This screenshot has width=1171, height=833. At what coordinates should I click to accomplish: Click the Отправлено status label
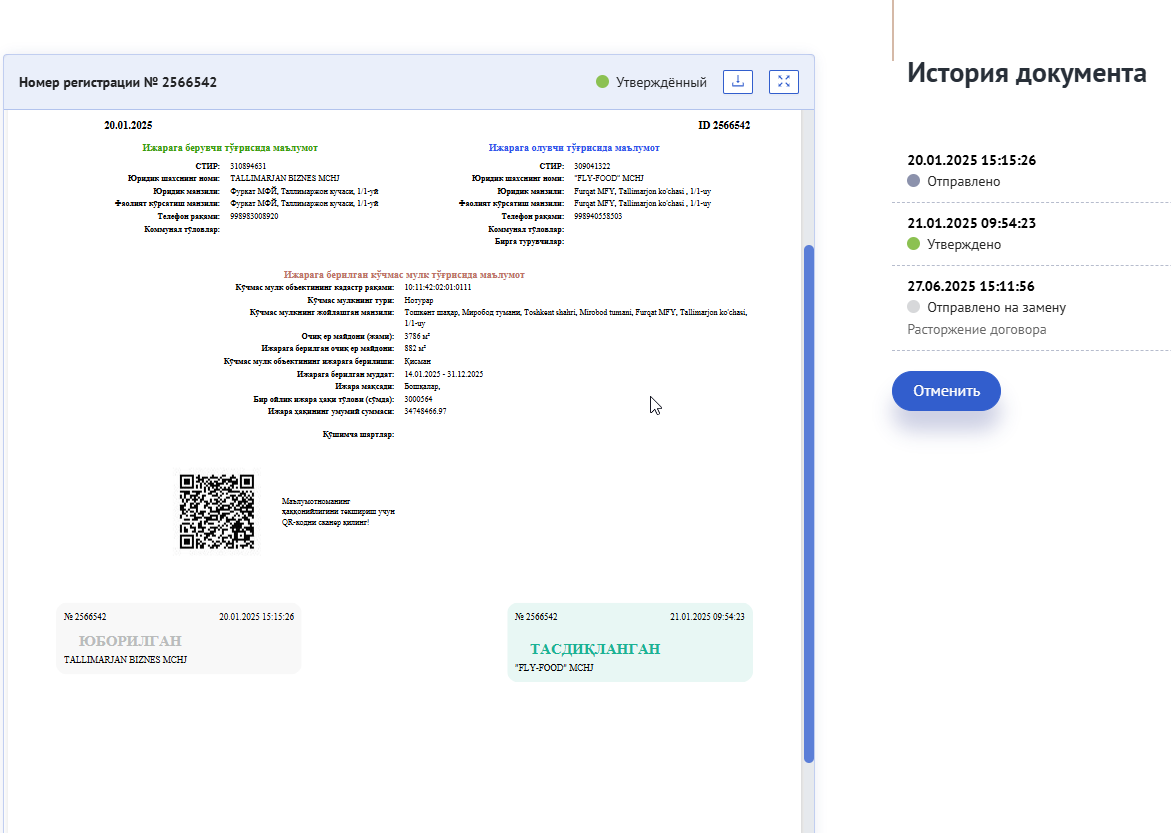(x=963, y=182)
